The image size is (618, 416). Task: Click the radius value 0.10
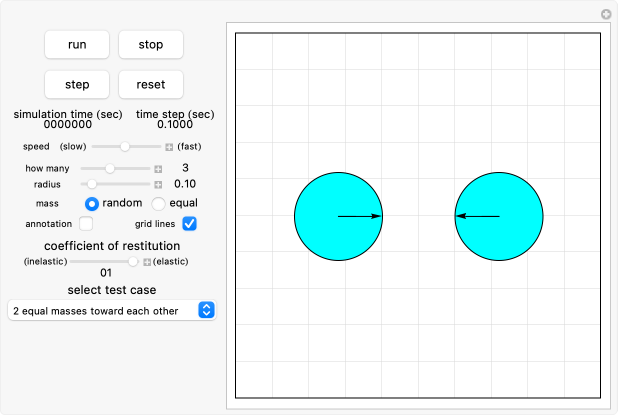(185, 184)
